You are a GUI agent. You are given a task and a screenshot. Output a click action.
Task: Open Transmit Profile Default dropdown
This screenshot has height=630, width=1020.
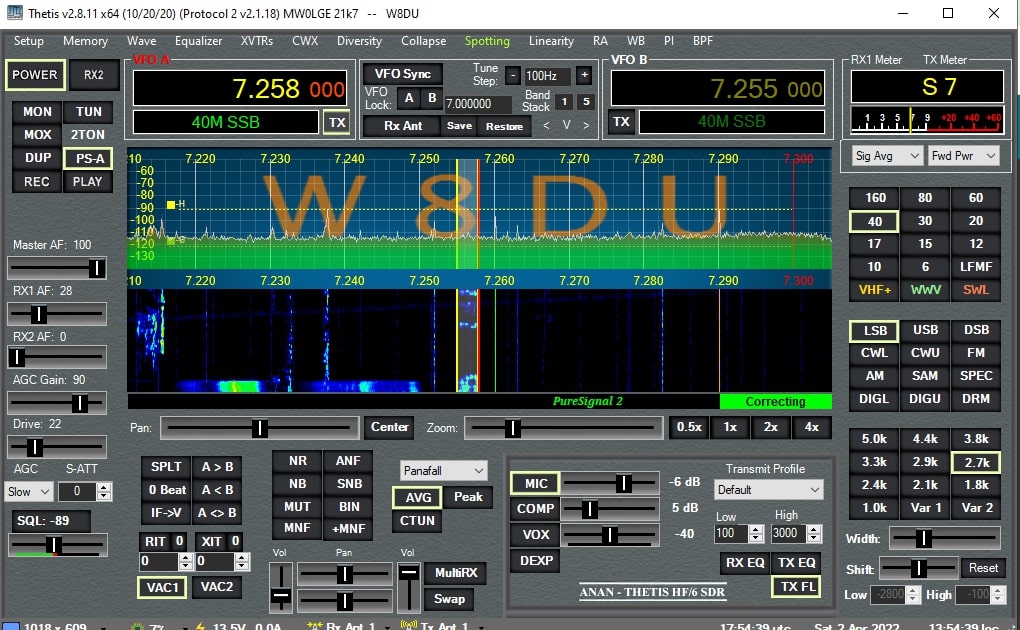pos(768,489)
